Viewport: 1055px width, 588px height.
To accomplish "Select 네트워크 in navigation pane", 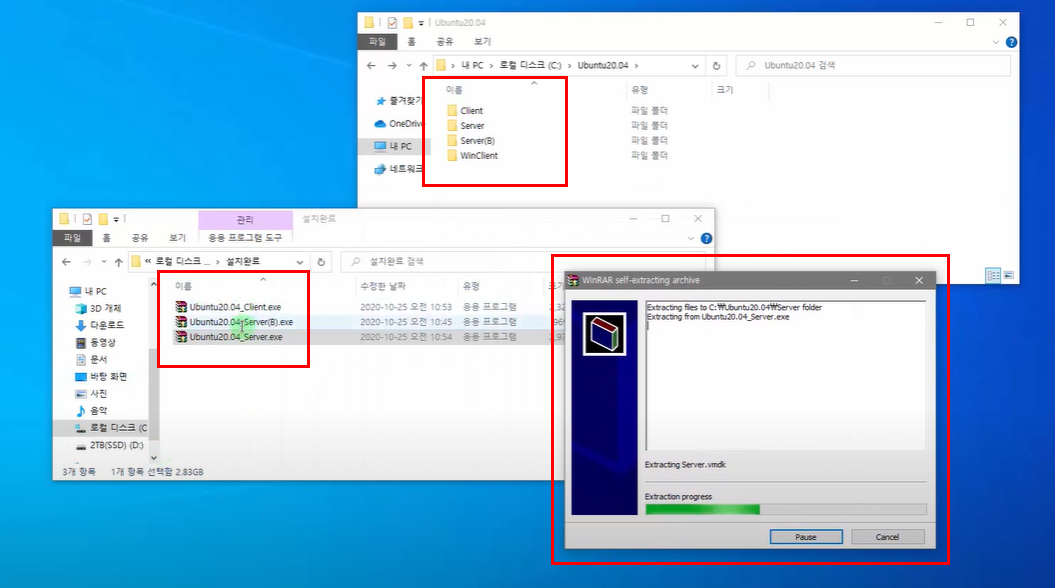I will click(x=398, y=169).
